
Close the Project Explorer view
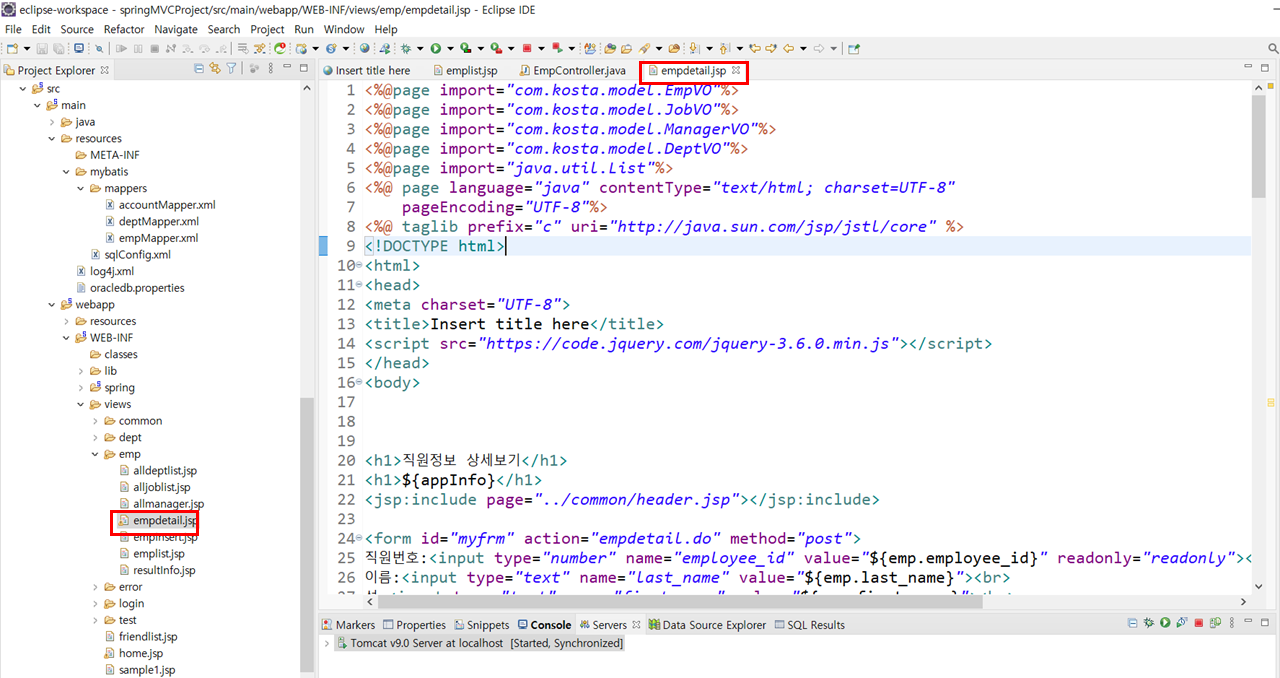point(105,70)
